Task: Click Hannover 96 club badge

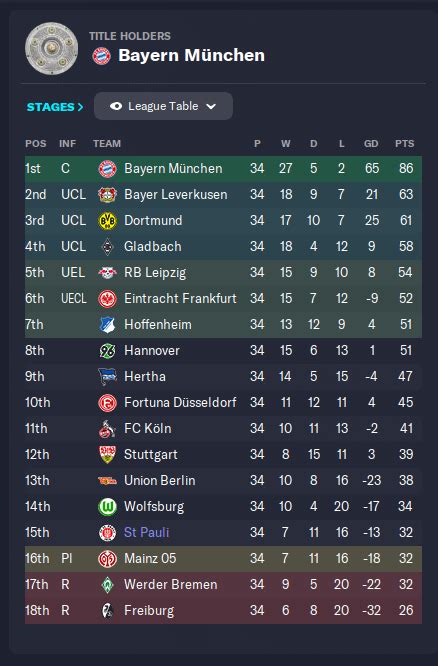Action: 107,351
